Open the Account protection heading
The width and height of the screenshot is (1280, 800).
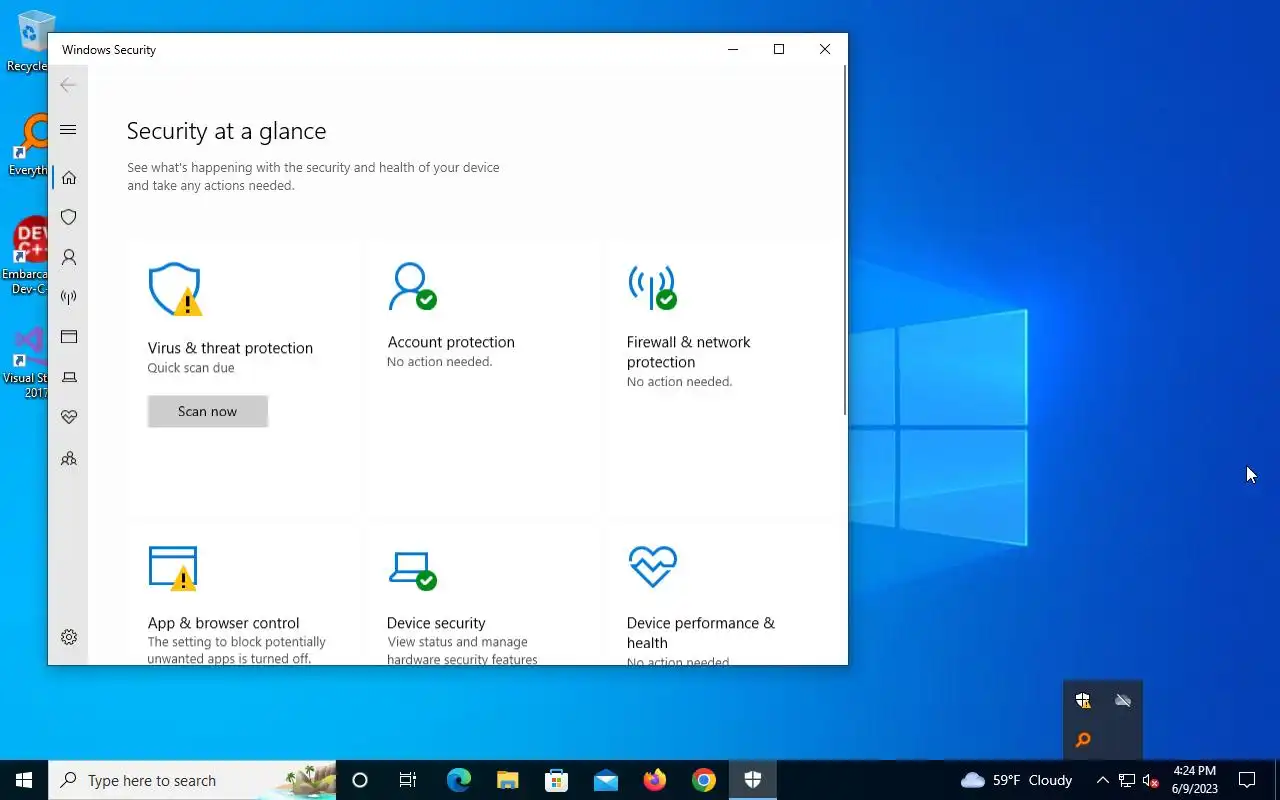coord(451,342)
